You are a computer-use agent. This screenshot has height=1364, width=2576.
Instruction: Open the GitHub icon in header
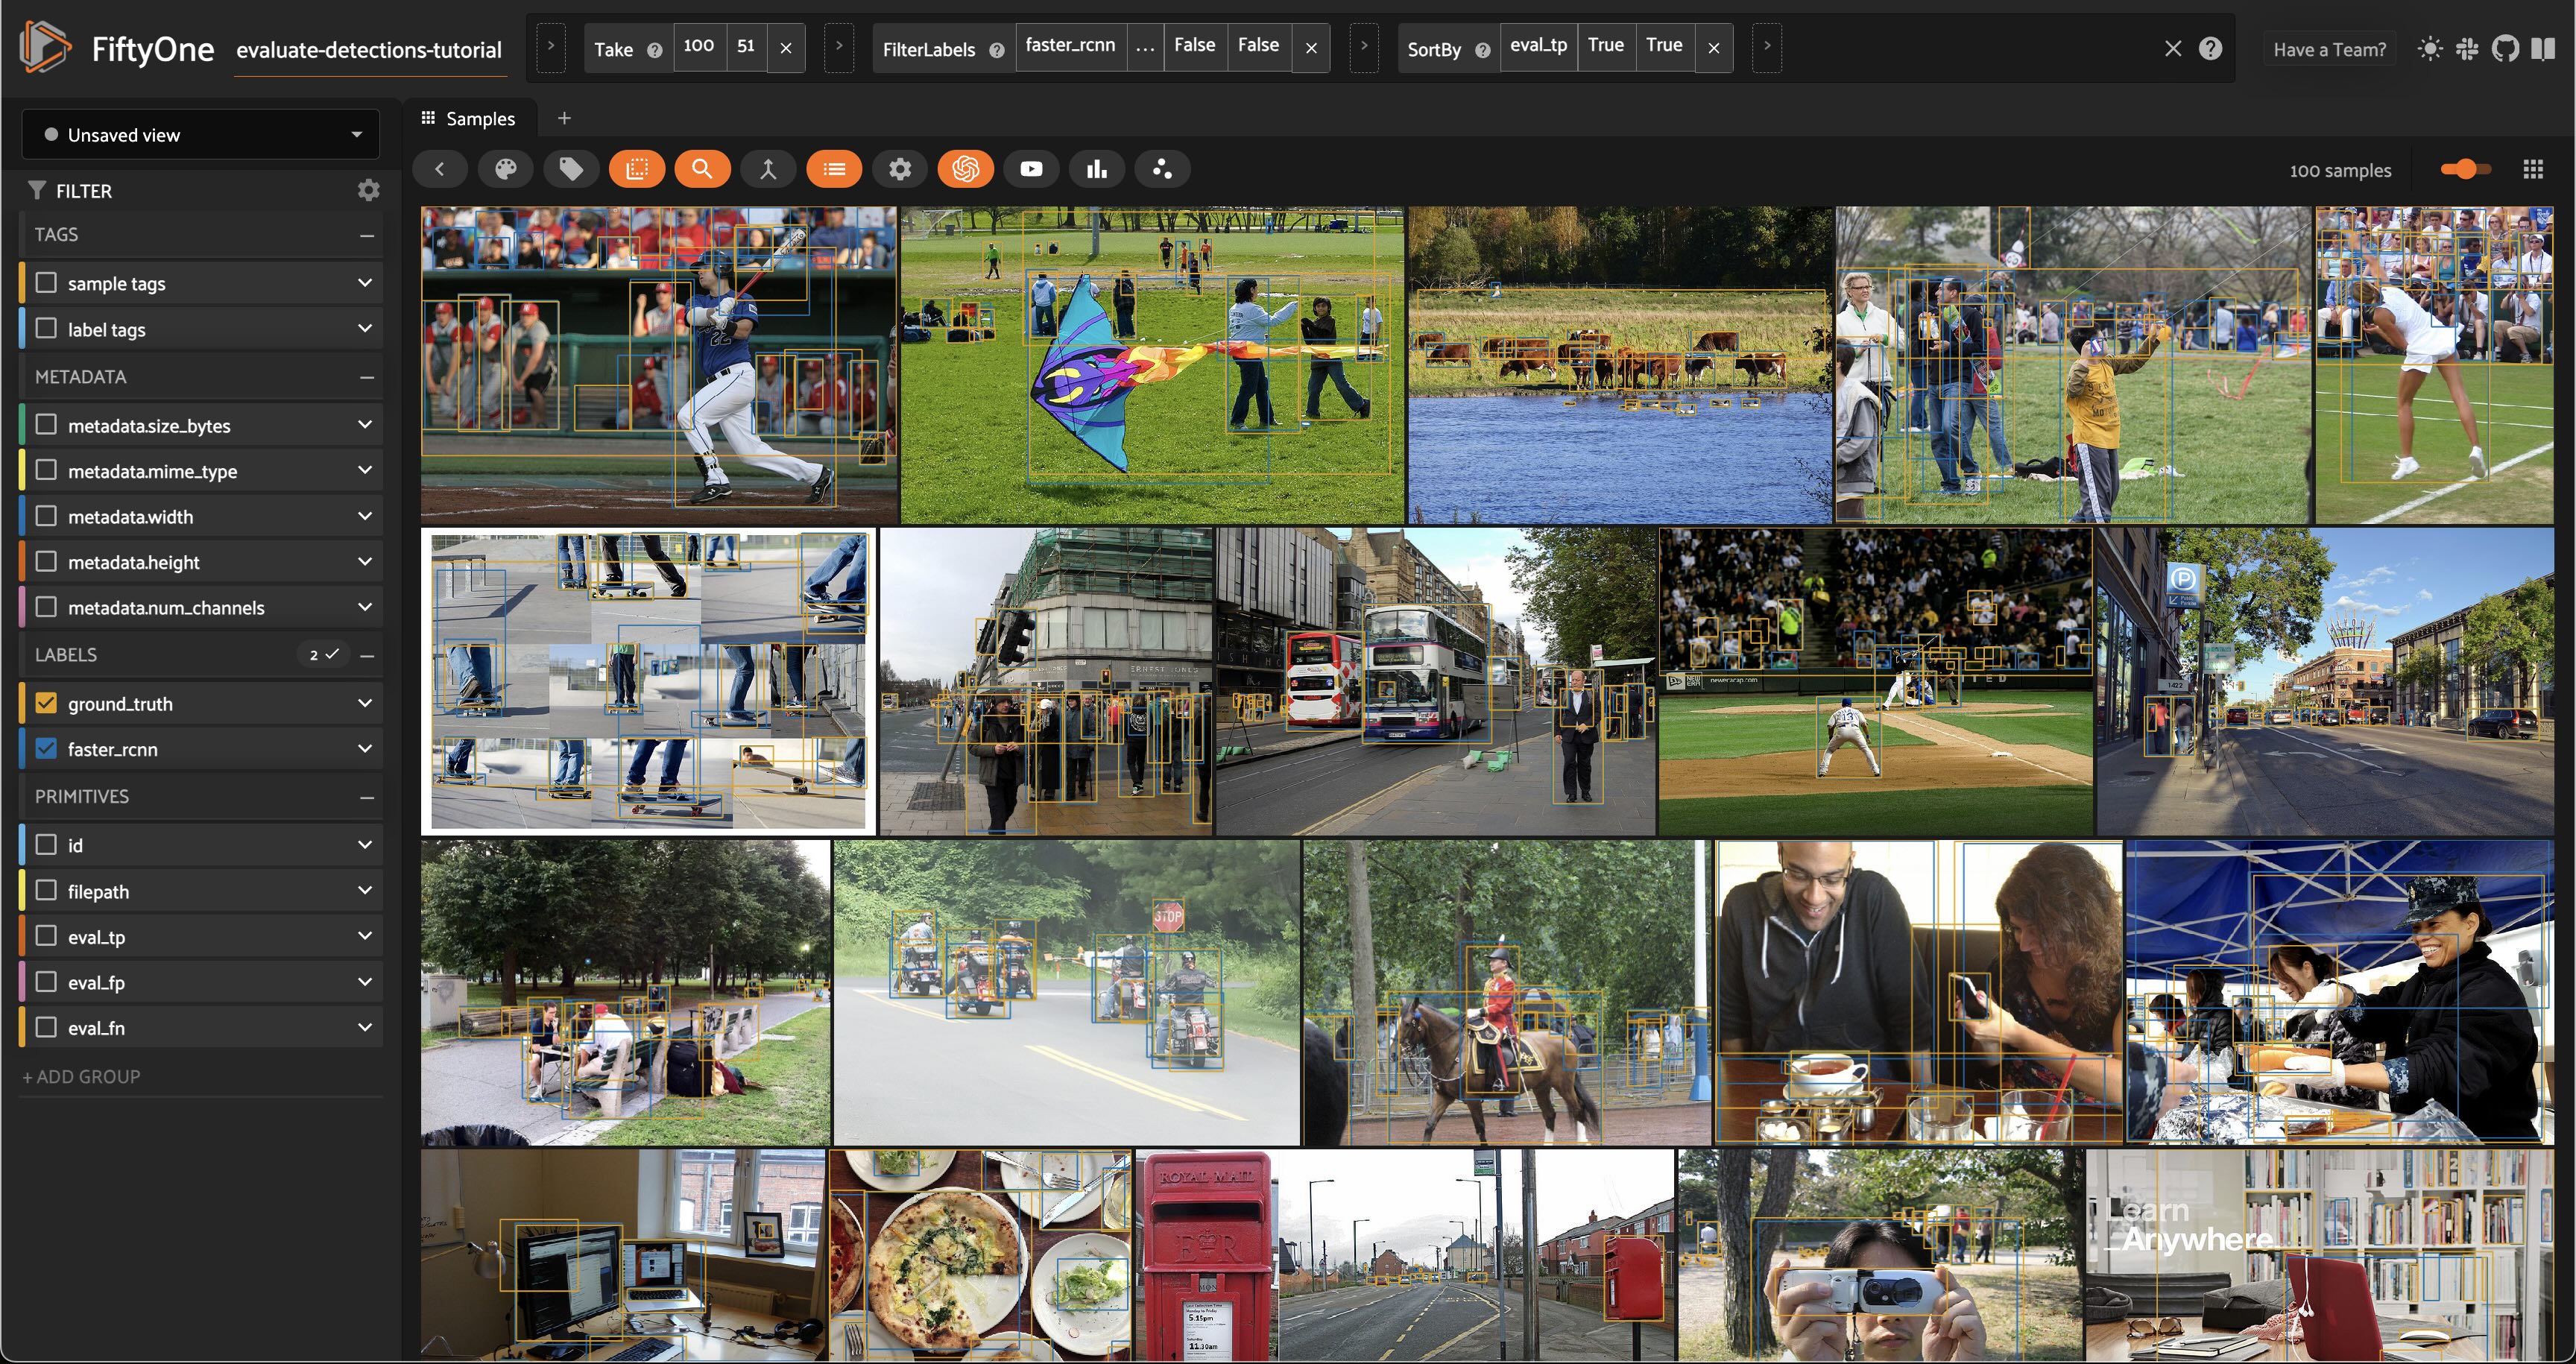click(x=2505, y=49)
